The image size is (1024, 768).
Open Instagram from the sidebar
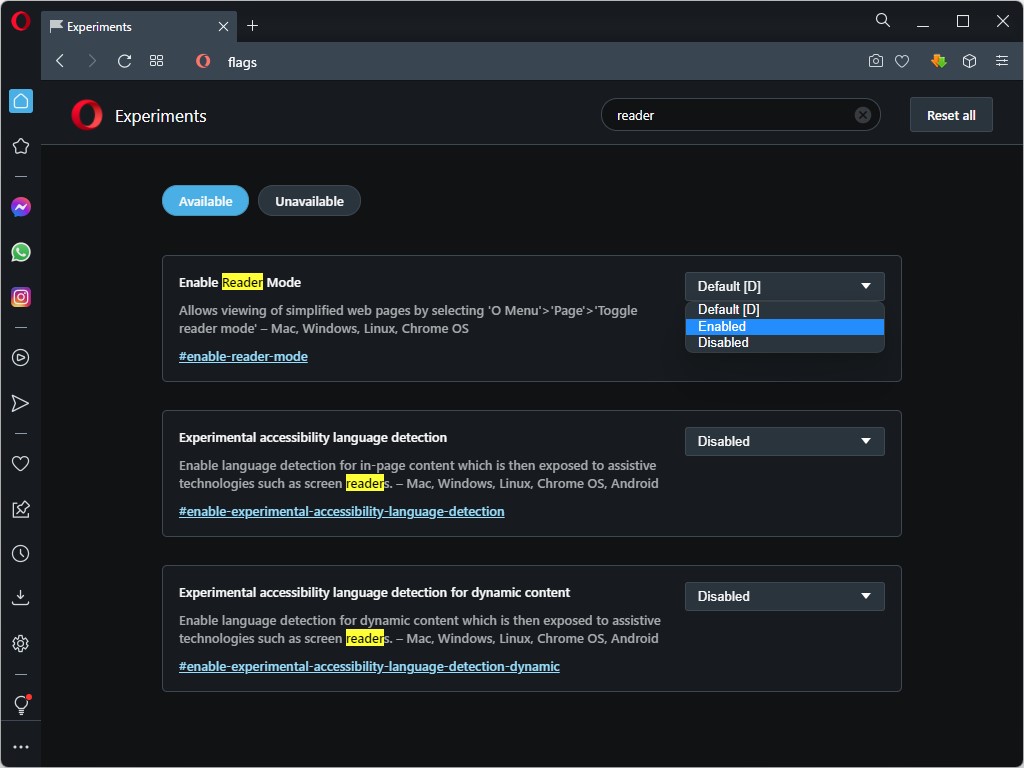coord(20,297)
